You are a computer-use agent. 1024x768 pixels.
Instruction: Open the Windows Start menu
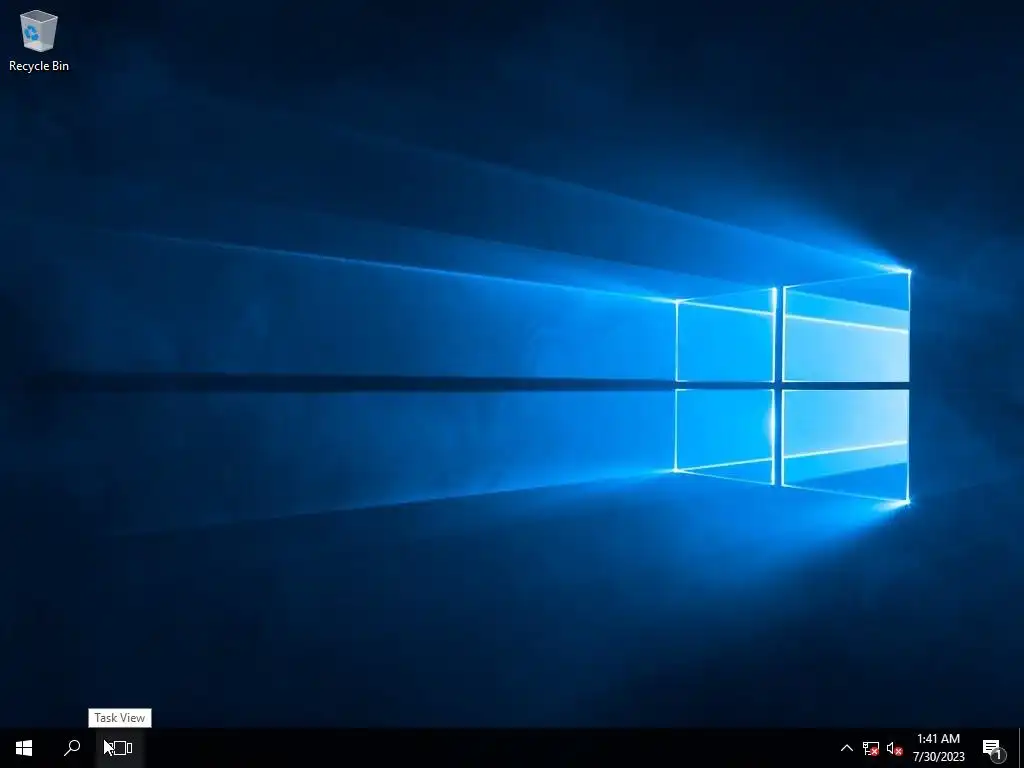pos(24,748)
